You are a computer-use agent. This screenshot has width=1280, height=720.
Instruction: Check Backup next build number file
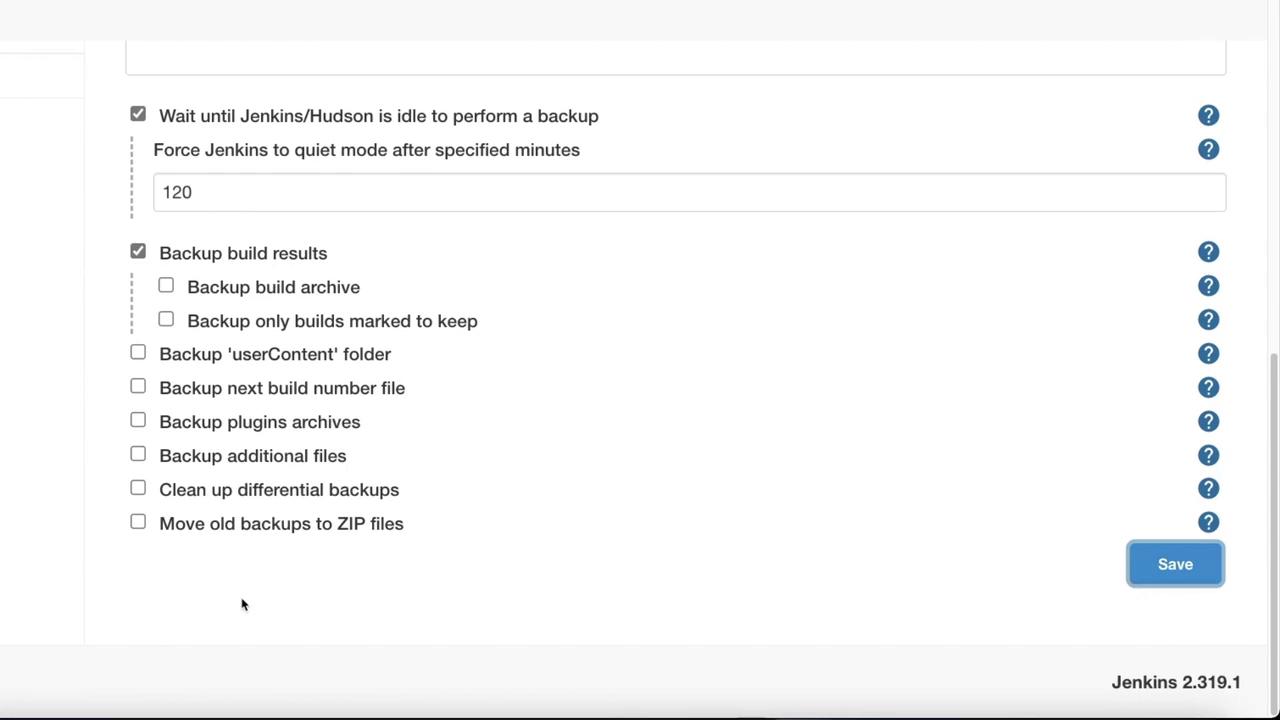point(138,386)
